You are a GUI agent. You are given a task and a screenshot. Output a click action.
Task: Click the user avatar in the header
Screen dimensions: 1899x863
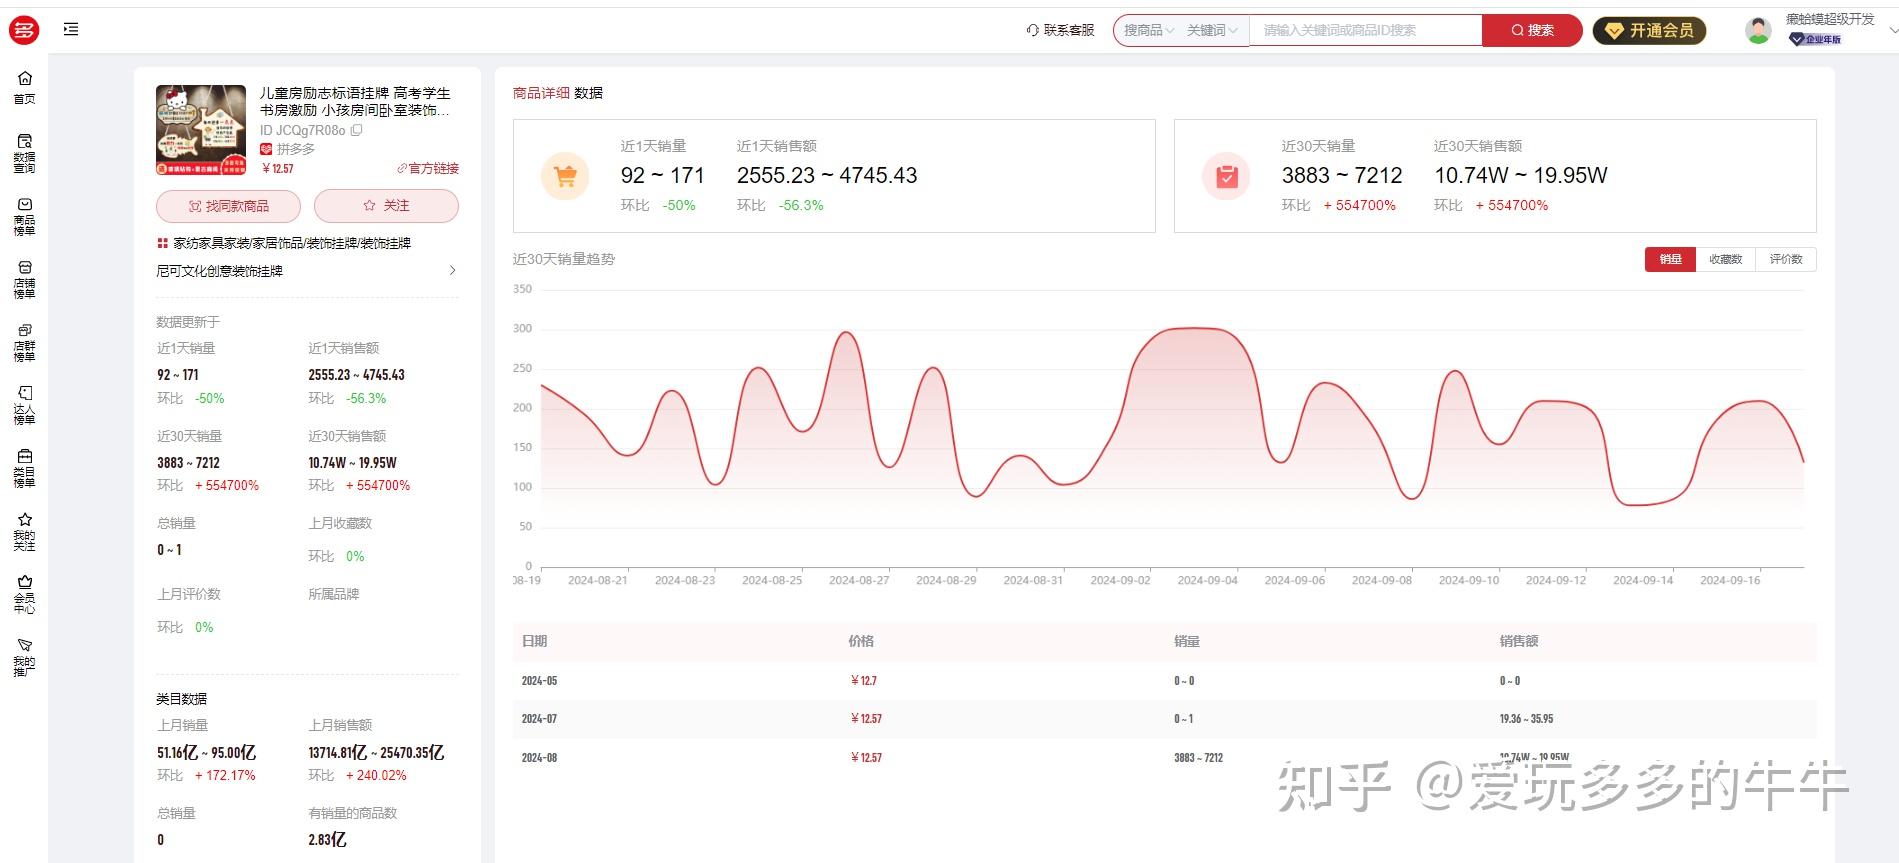[1758, 30]
